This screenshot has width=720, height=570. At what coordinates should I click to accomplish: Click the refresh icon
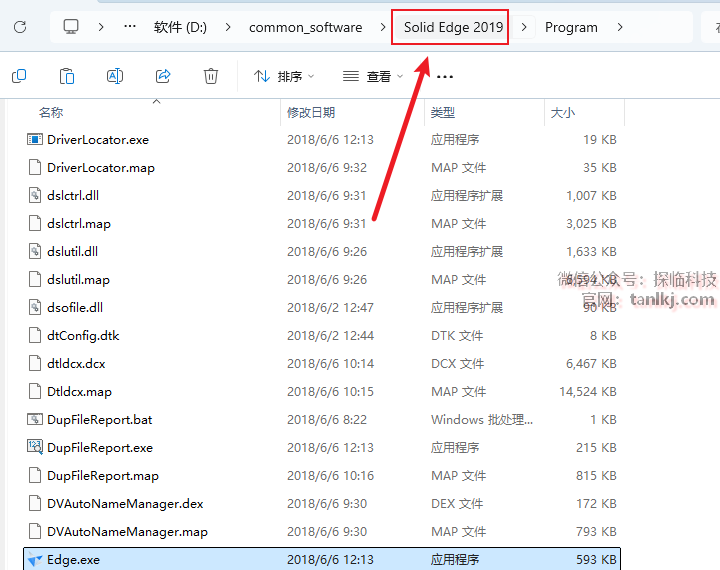[20, 27]
